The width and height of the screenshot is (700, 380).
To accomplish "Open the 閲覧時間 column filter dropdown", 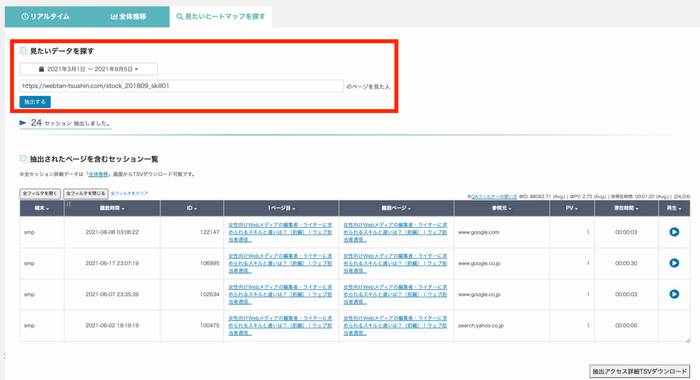I will 112,208.
